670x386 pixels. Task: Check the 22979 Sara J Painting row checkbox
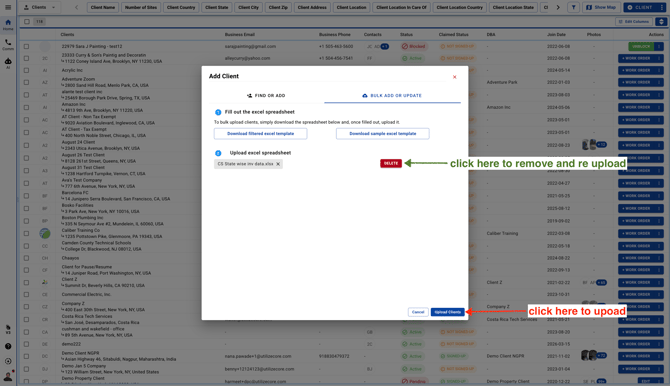click(26, 46)
